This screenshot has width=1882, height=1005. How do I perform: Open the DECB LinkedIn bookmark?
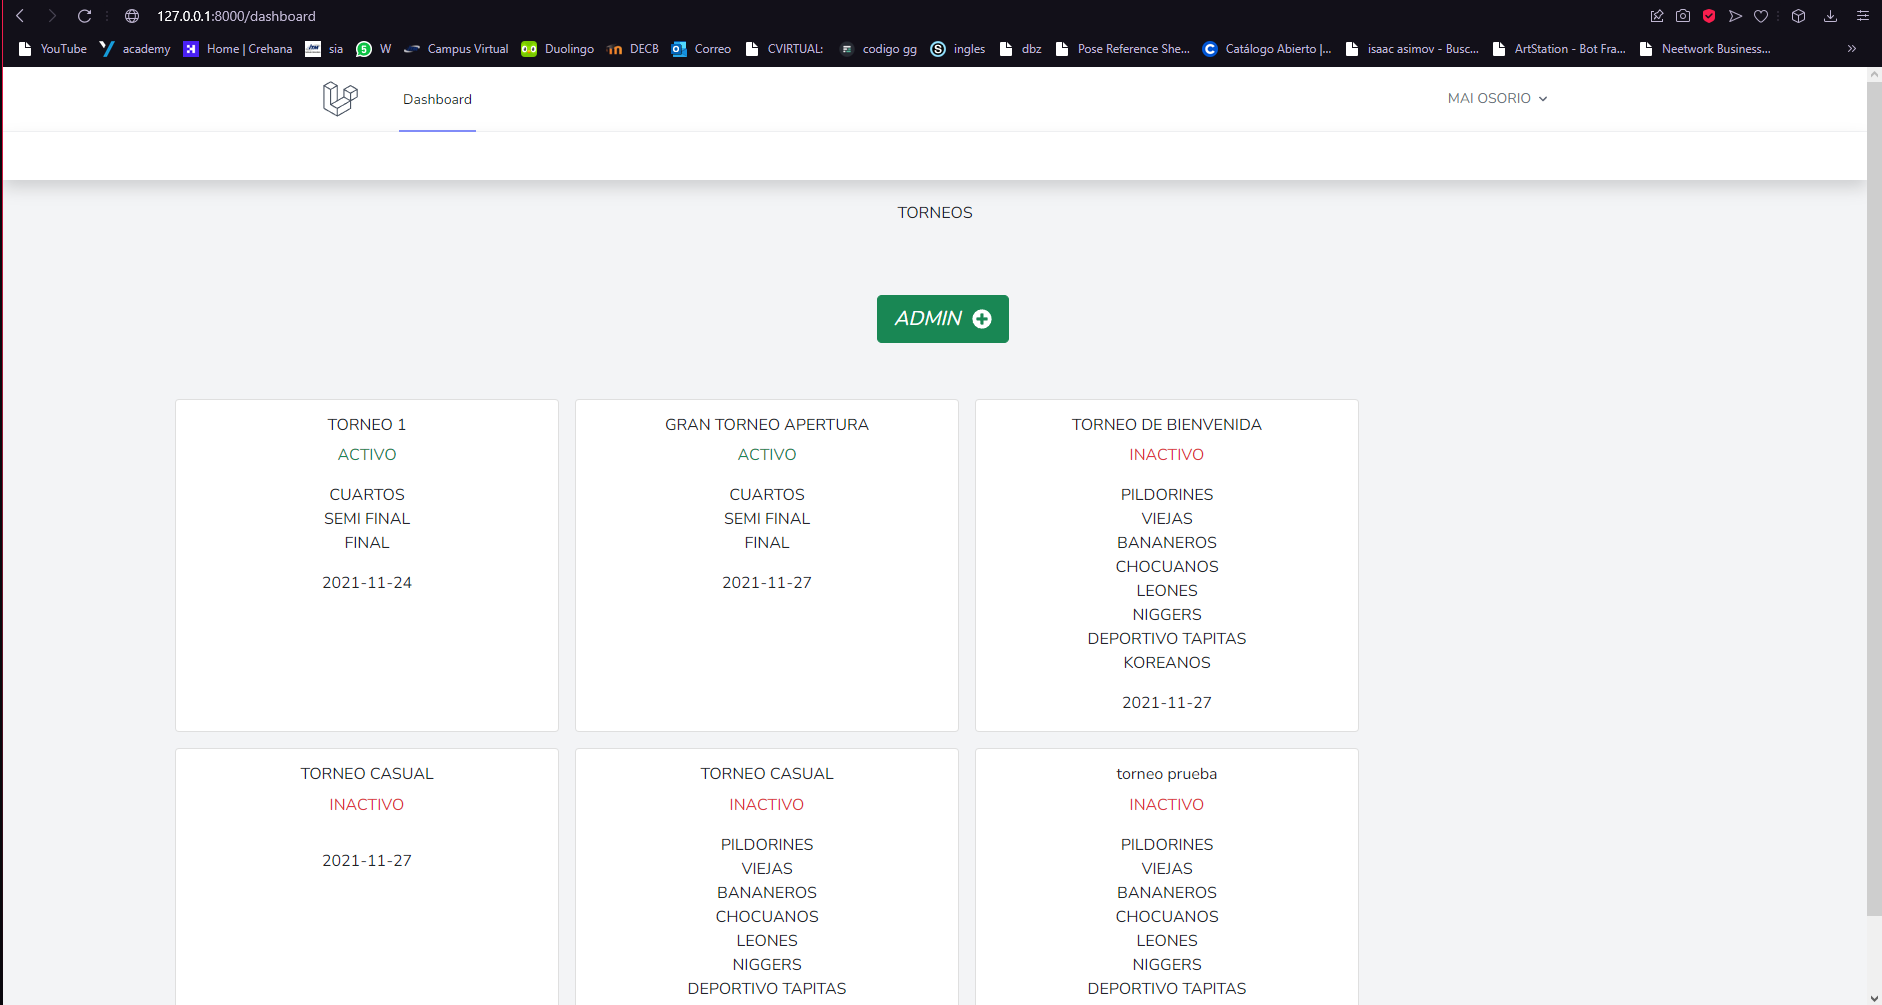632,48
